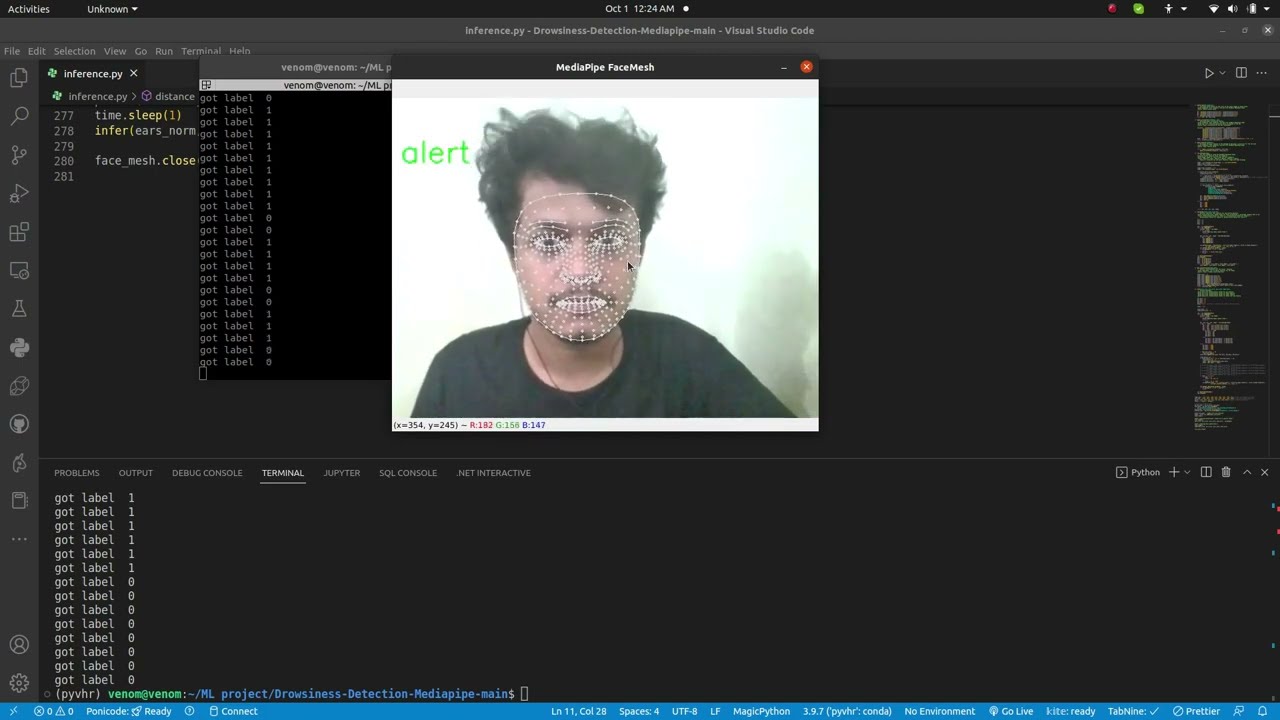Open the Wi-Fi network indicator

click(x=1214, y=9)
